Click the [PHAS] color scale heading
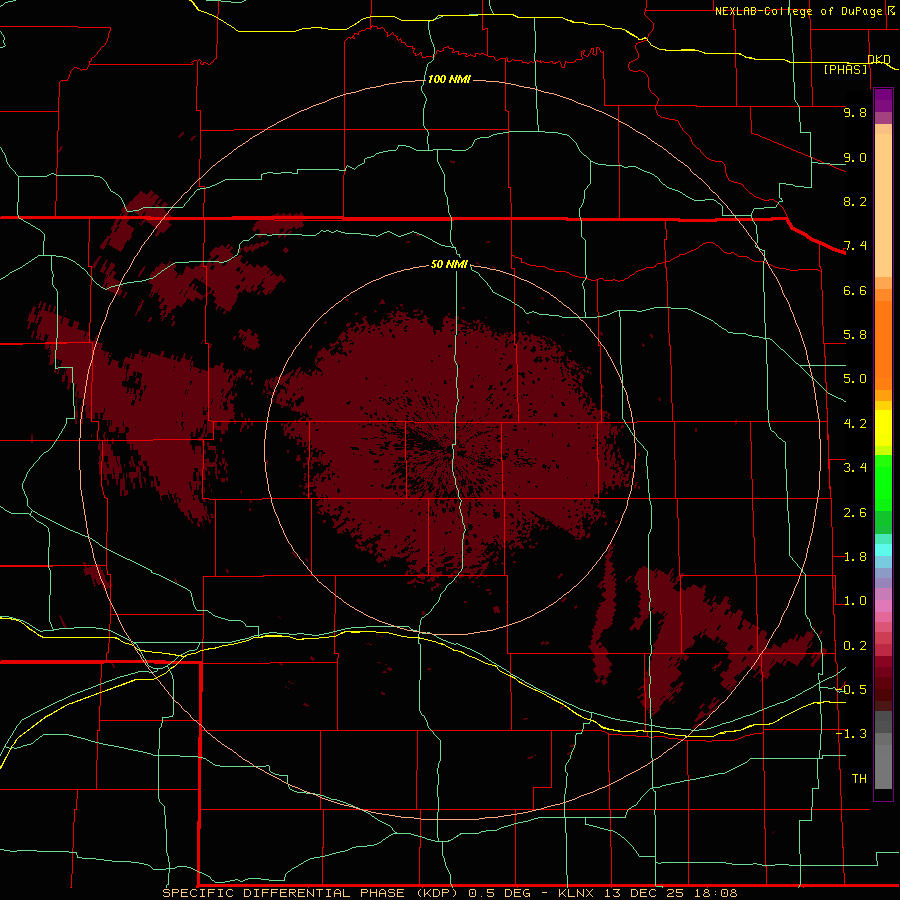This screenshot has width=900, height=900. click(845, 69)
